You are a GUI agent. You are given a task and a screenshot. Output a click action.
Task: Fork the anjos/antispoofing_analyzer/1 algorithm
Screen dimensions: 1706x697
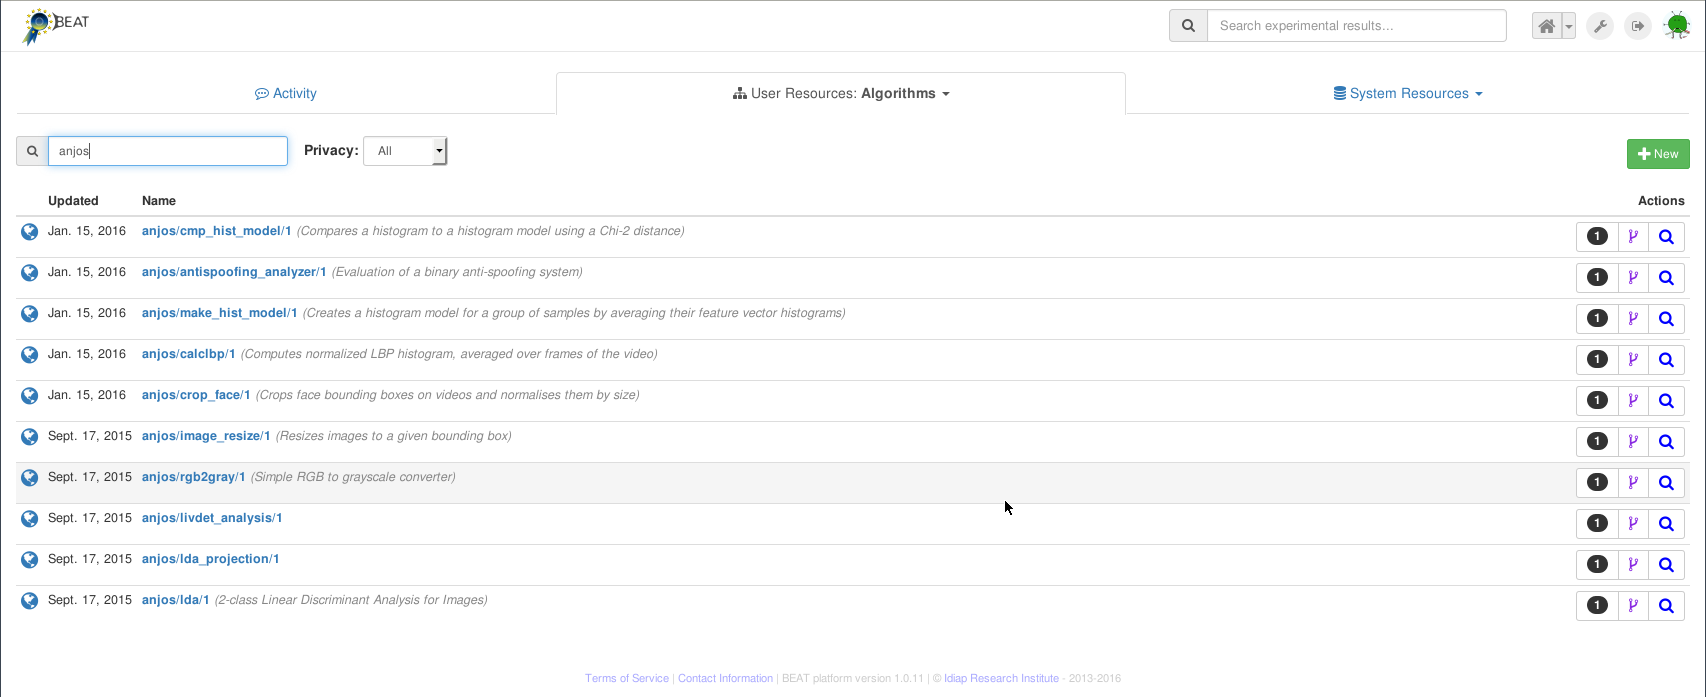1633,278
